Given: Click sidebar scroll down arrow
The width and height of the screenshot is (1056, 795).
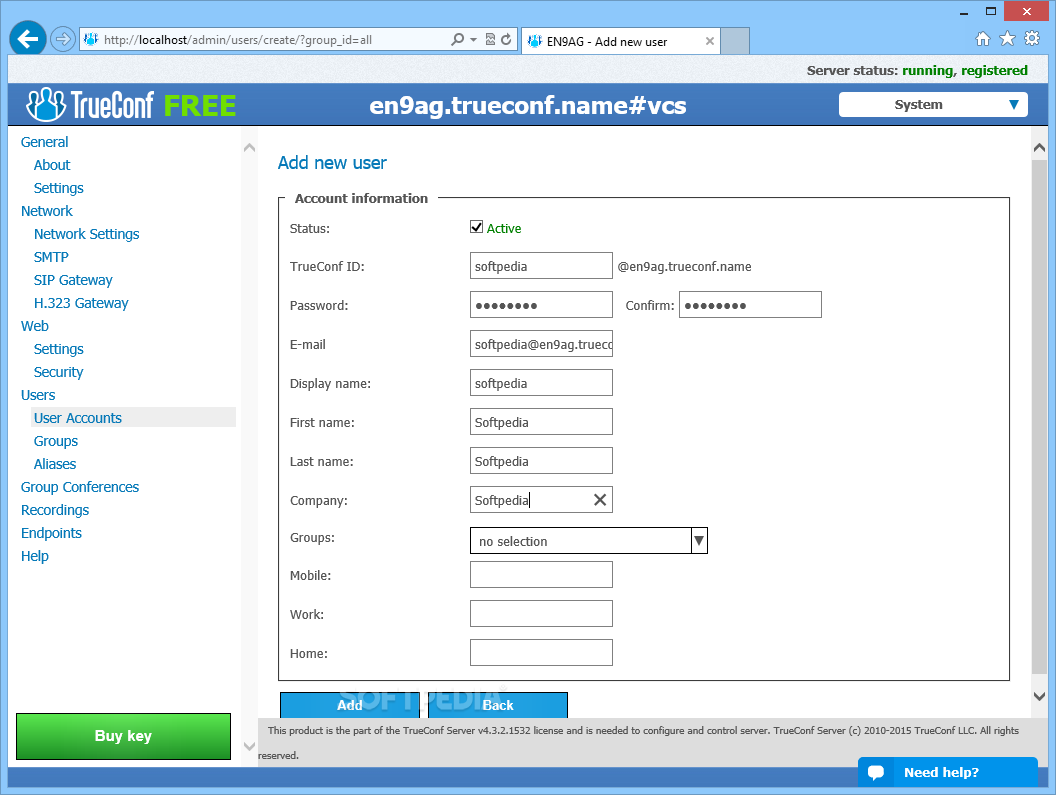Looking at the screenshot, I should pos(249,746).
